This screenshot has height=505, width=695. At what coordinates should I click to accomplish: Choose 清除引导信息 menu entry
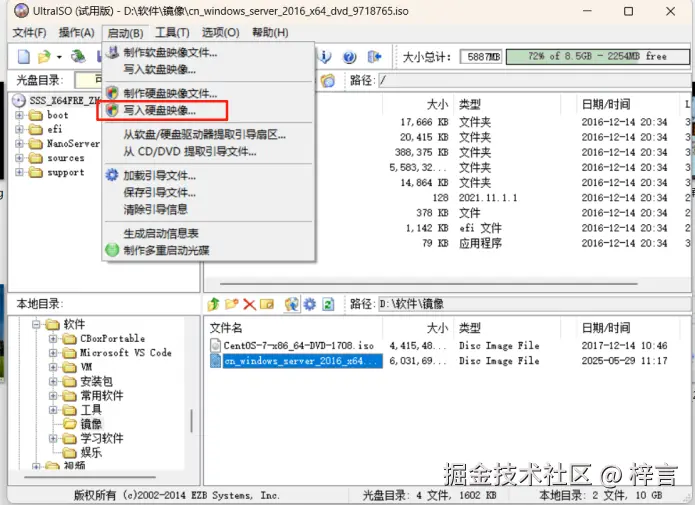click(x=156, y=209)
